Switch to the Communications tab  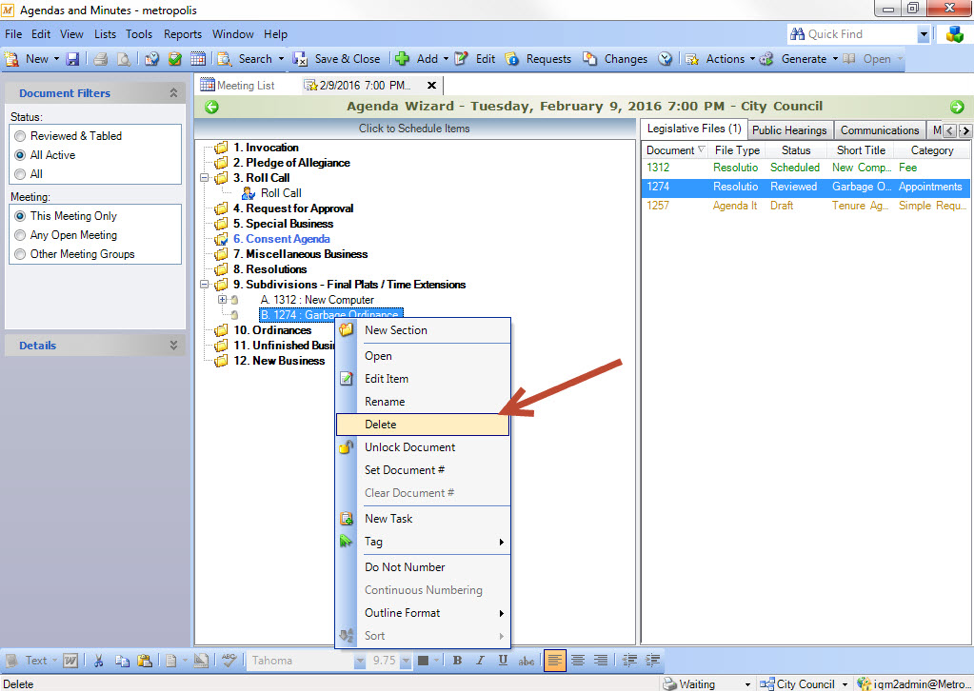(x=879, y=130)
